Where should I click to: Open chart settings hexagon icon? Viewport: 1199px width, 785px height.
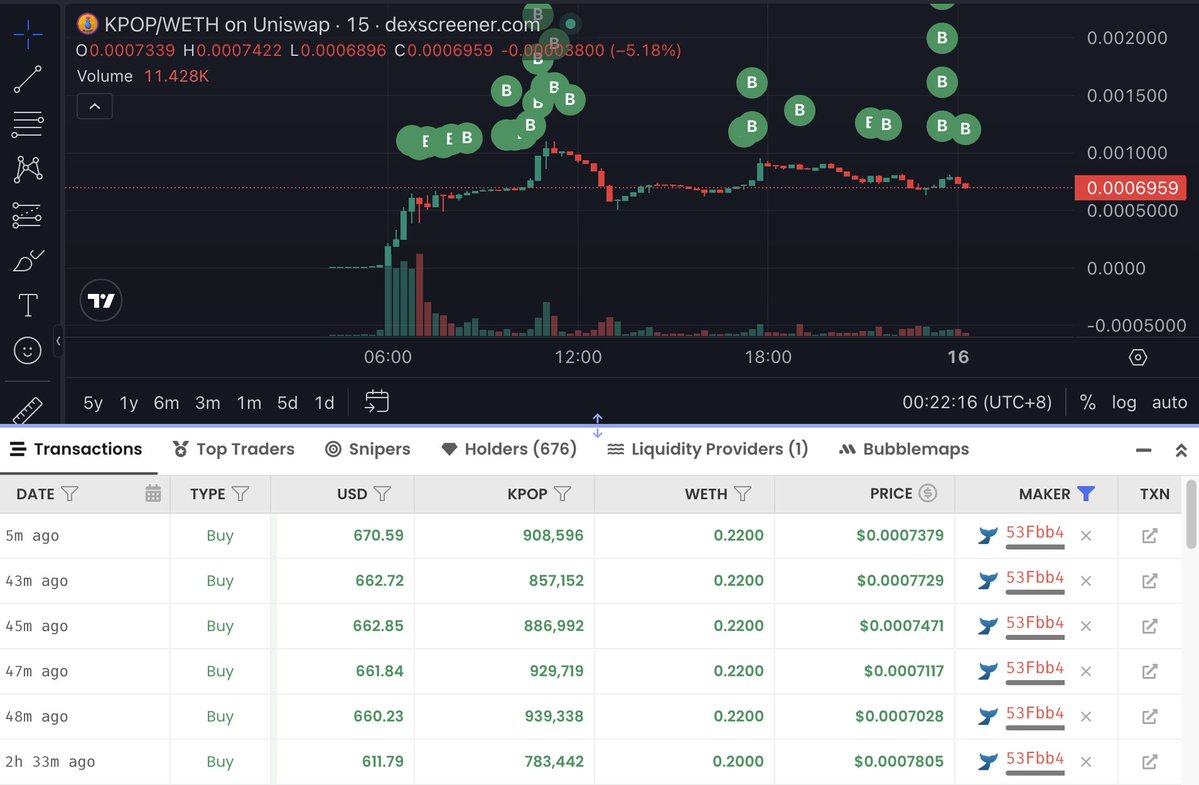1138,357
